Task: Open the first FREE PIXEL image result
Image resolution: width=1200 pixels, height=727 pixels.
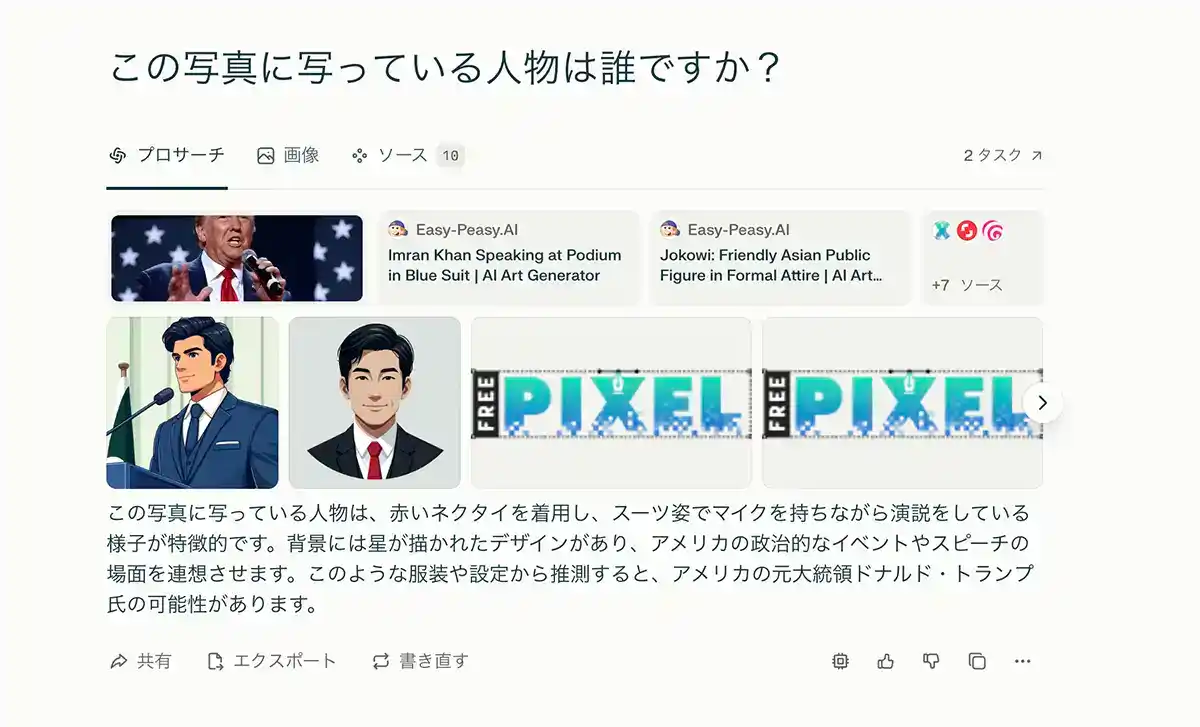Action: 611,403
